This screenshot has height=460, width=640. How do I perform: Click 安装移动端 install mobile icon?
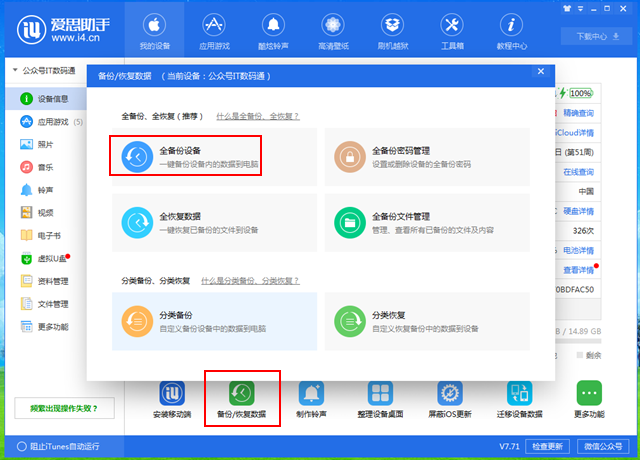coord(170,396)
